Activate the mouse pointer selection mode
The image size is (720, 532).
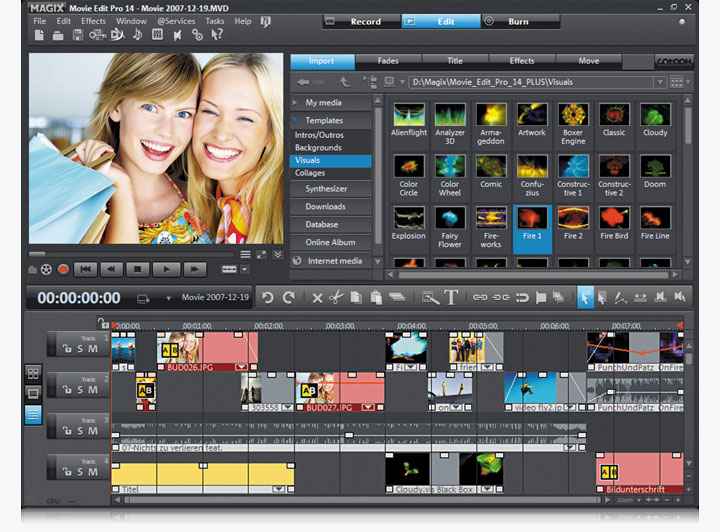pos(586,297)
